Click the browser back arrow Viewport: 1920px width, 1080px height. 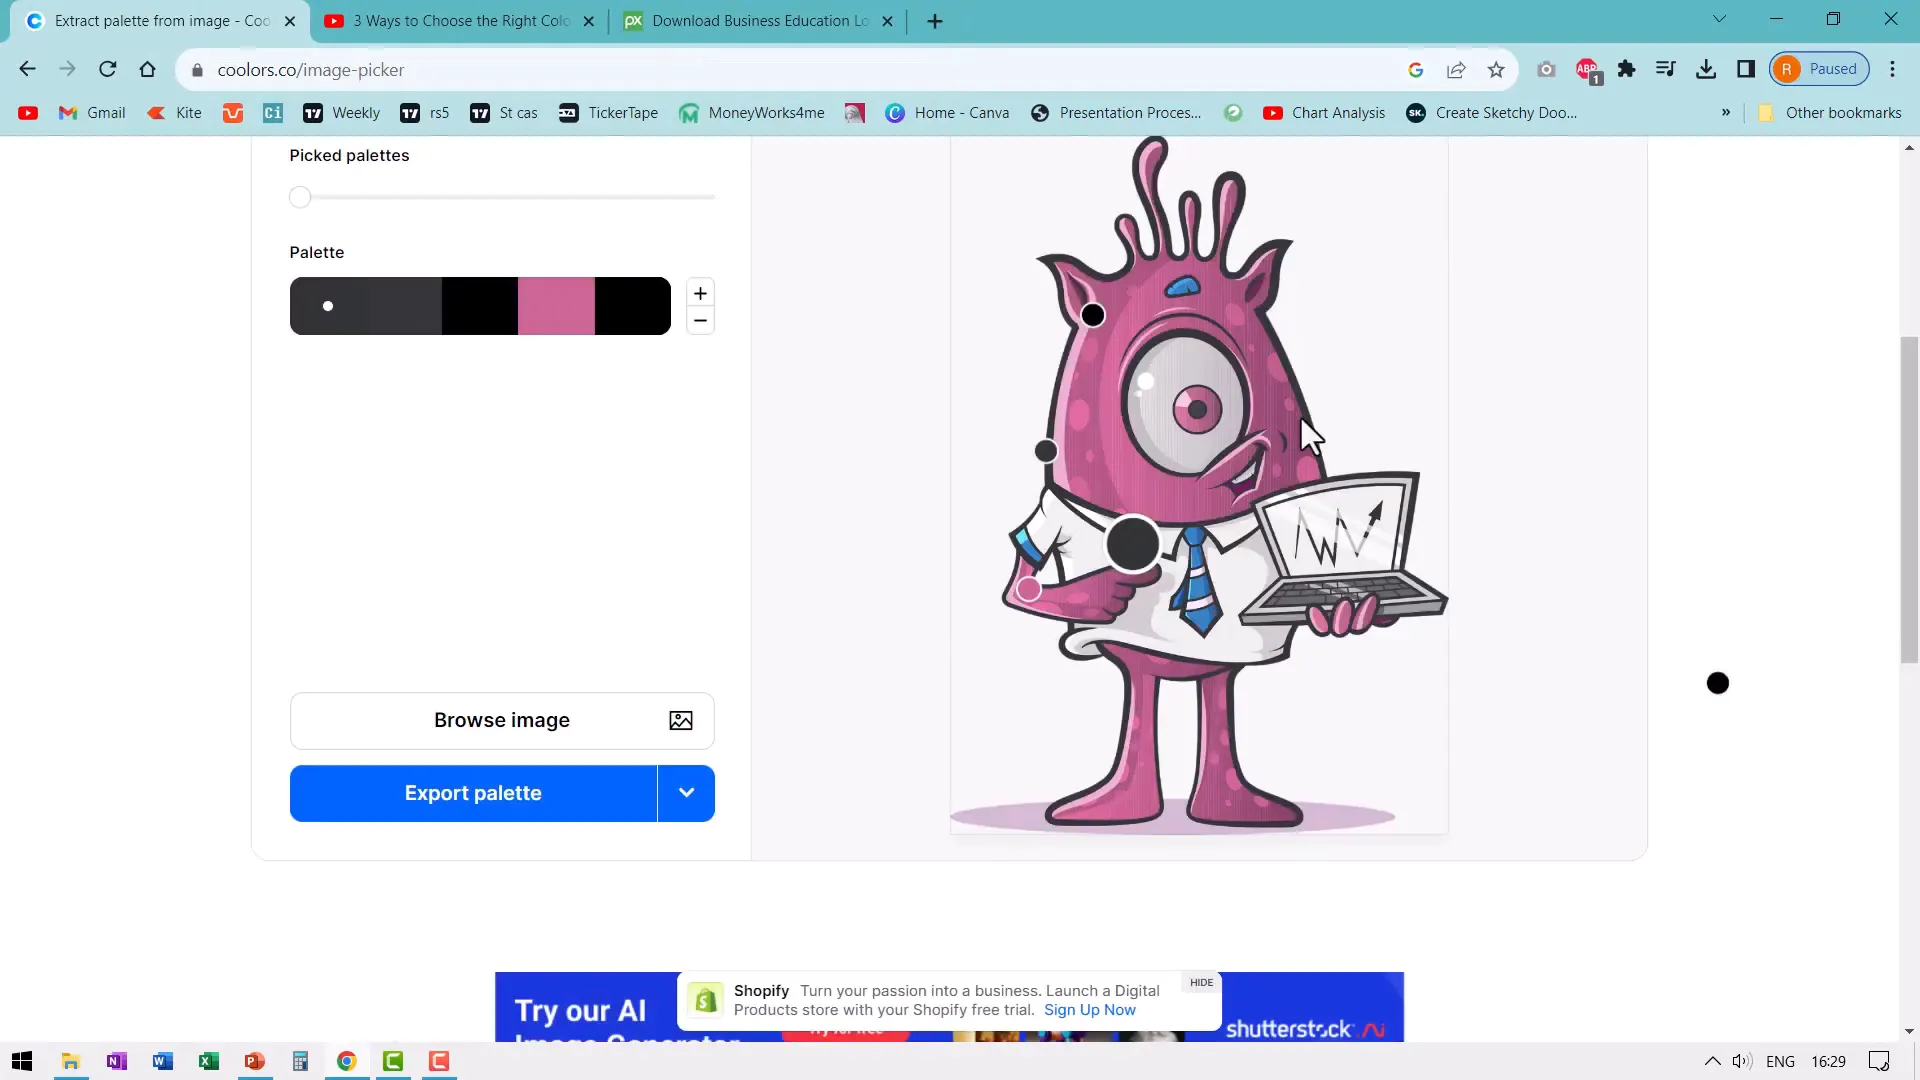pos(27,69)
